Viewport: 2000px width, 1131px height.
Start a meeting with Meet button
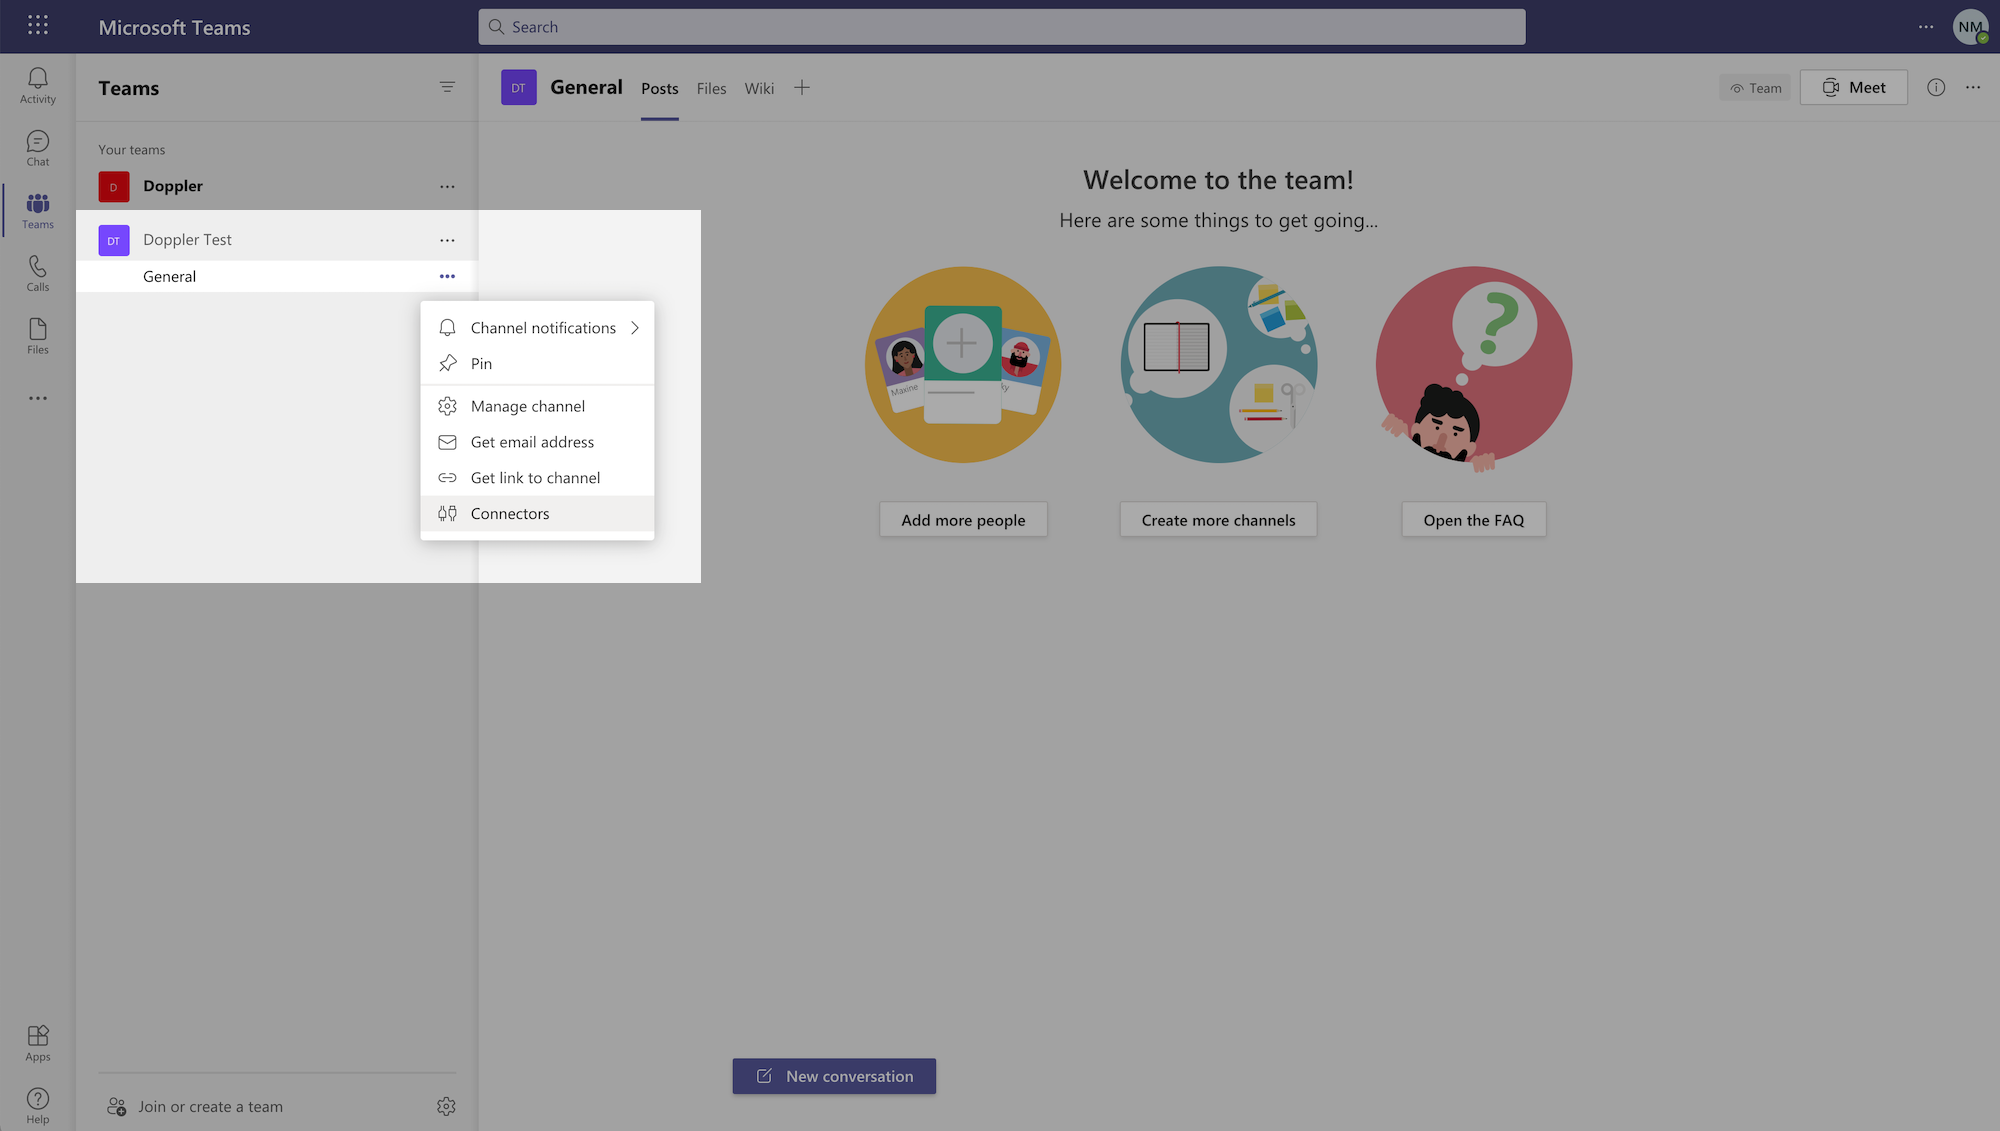tap(1853, 88)
